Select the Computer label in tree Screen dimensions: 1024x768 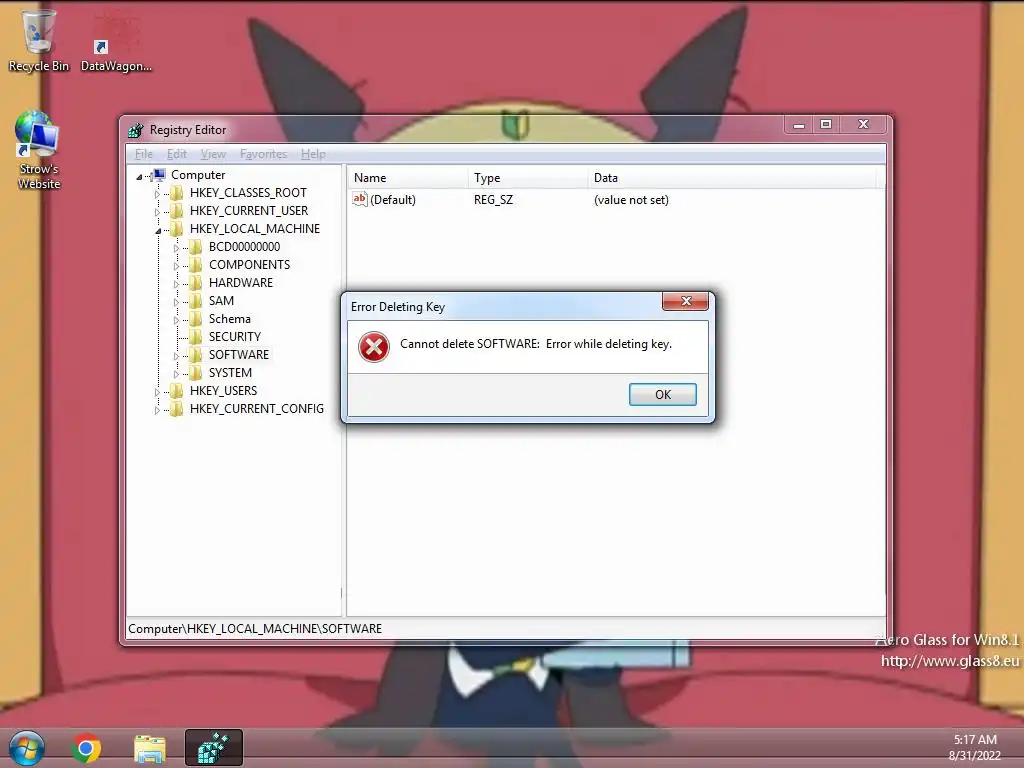click(198, 174)
